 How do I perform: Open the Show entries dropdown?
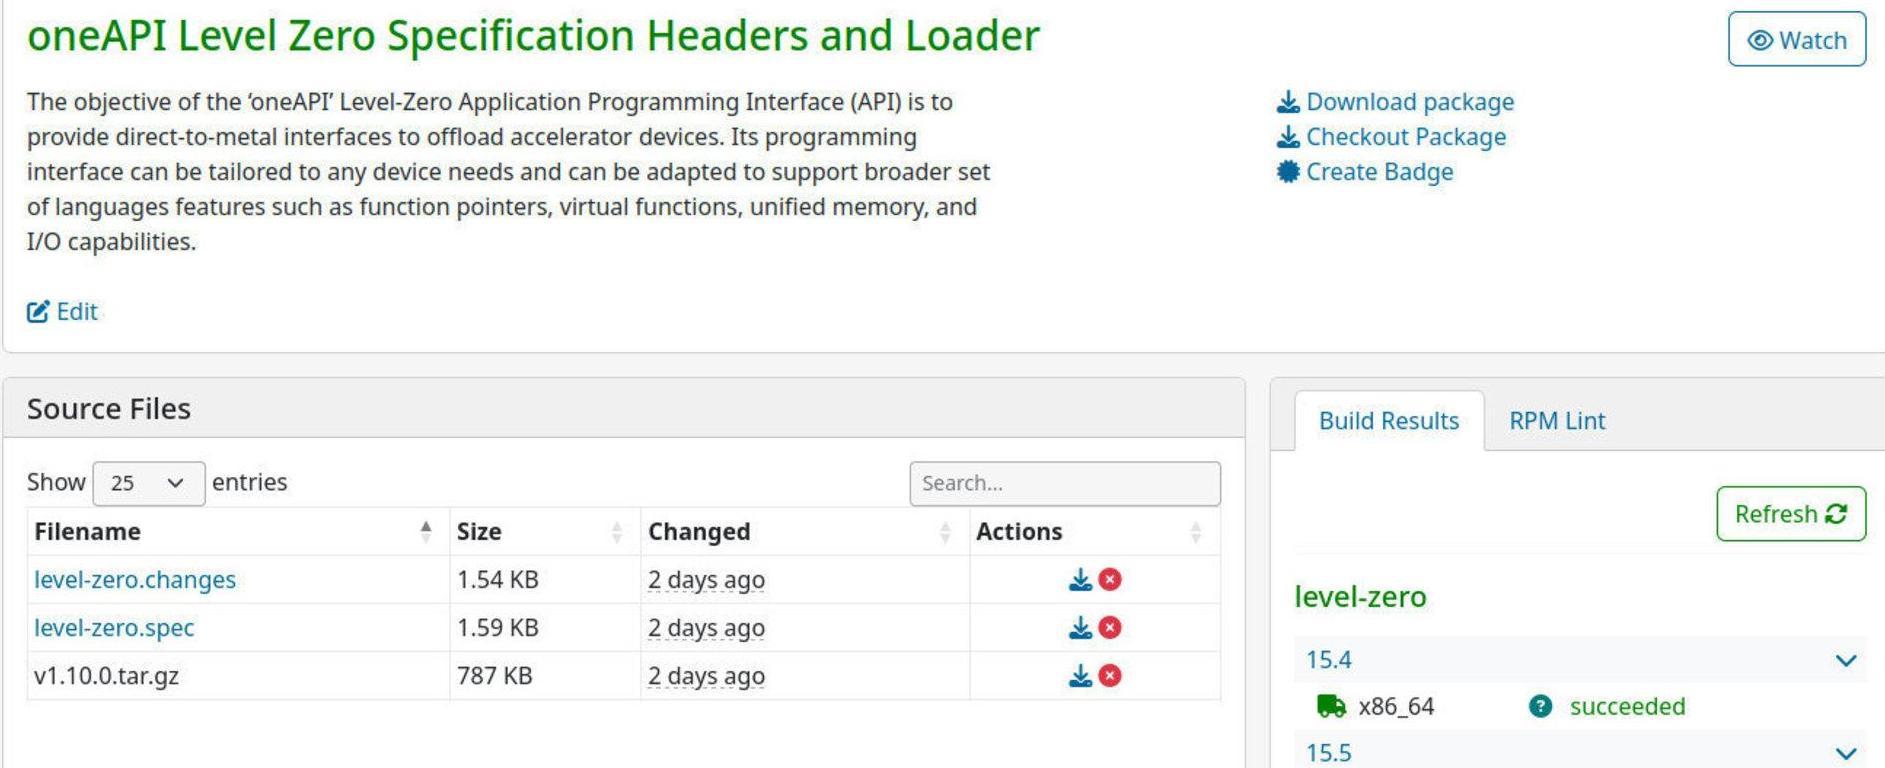point(148,483)
